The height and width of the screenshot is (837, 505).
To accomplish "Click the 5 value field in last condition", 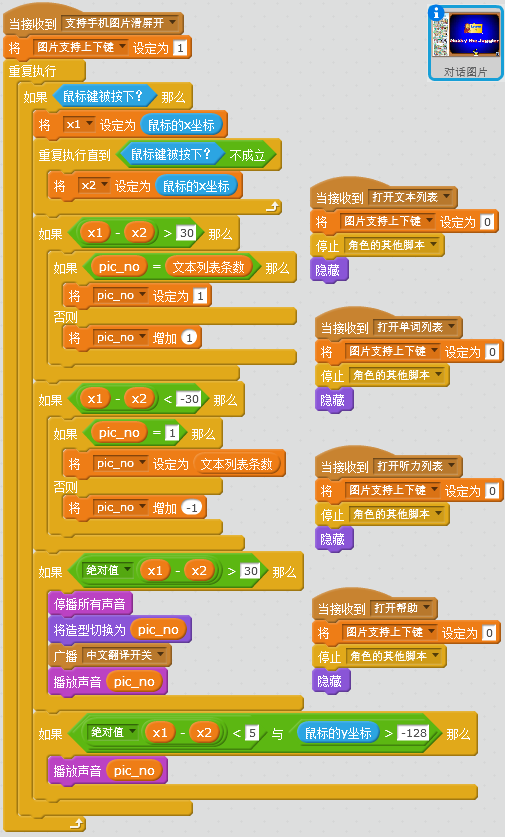I will (252, 733).
